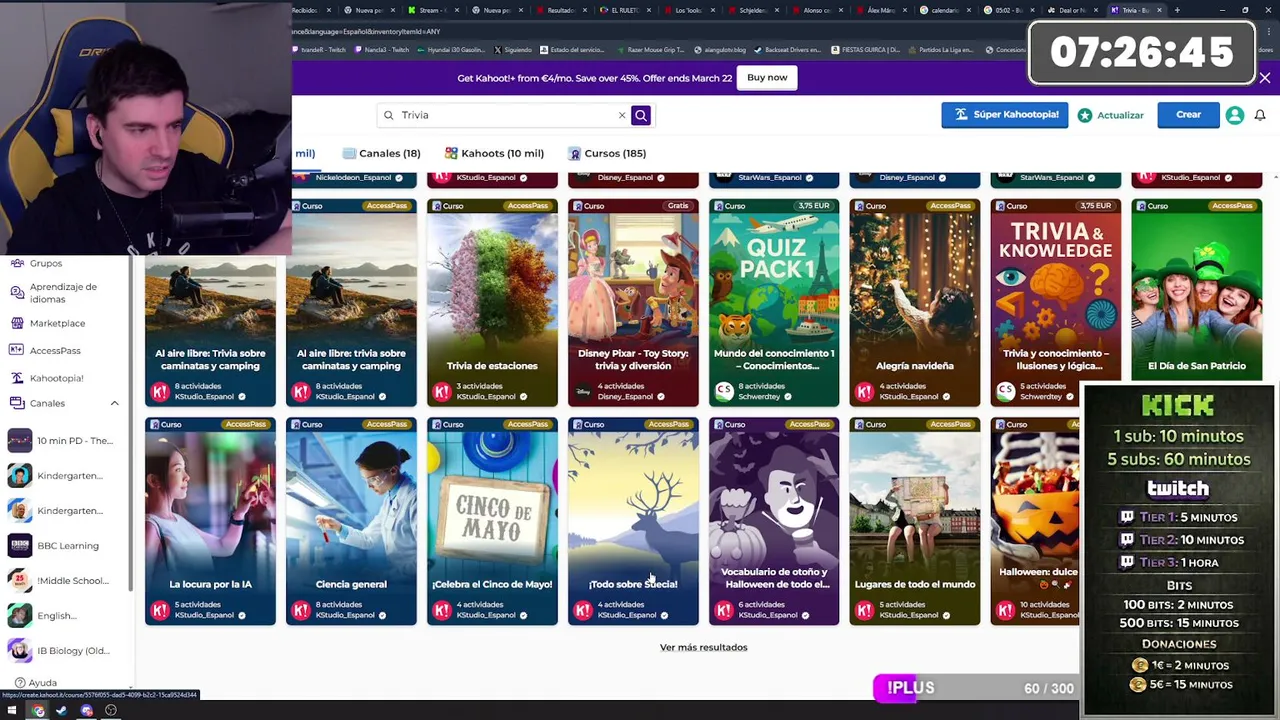Open the OBS taskbar icon

tap(111, 711)
